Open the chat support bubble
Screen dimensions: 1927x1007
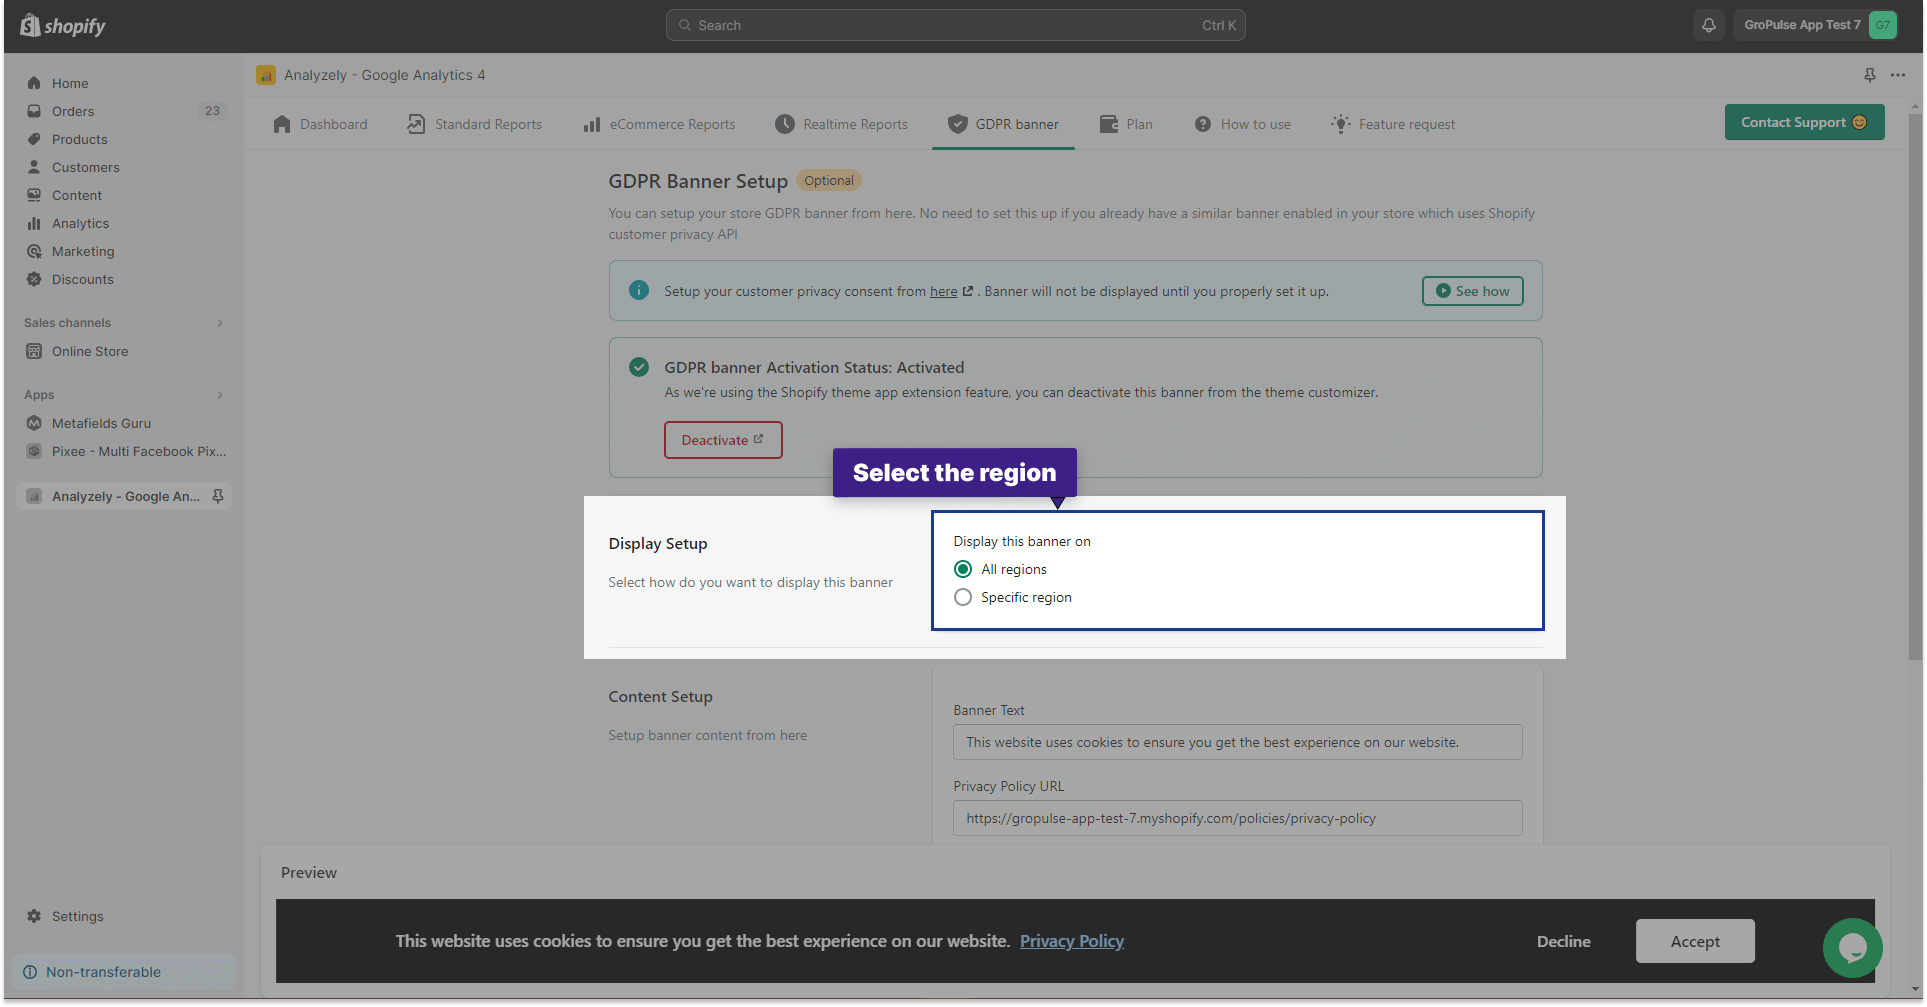coord(1853,947)
